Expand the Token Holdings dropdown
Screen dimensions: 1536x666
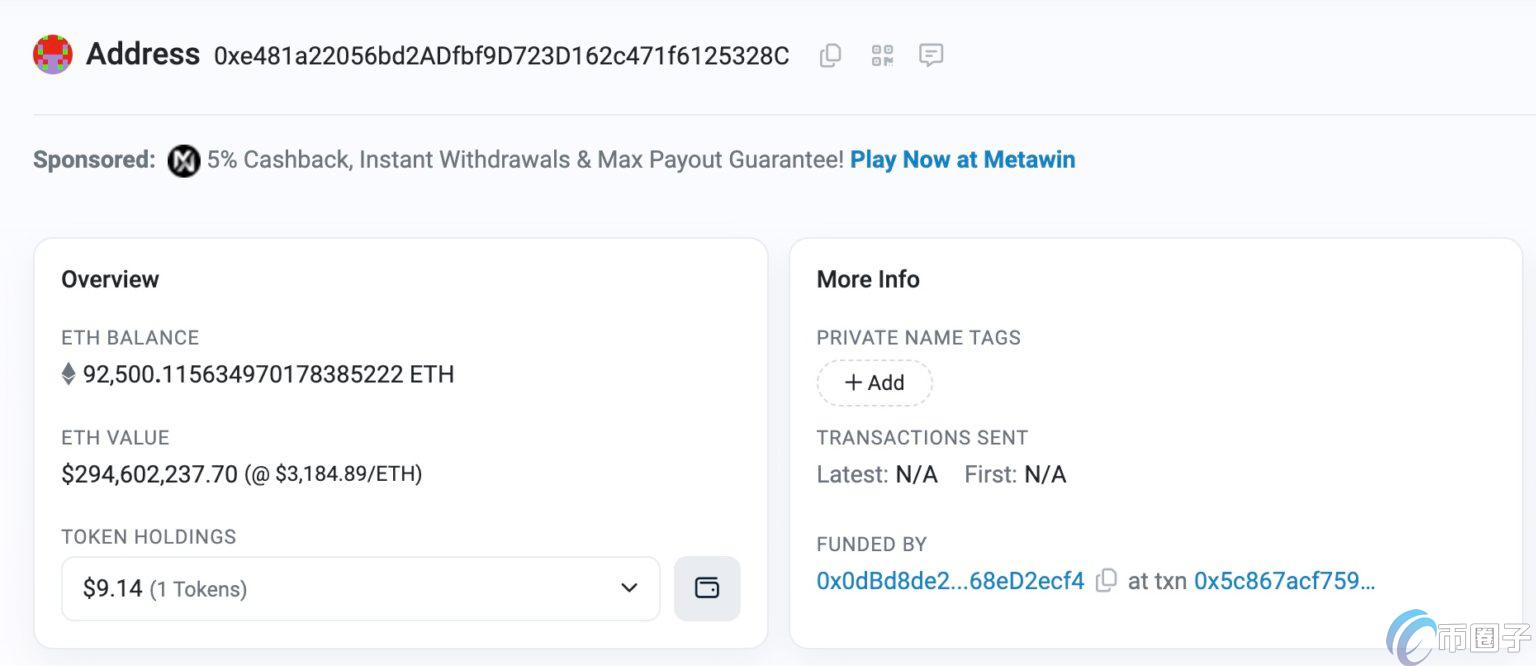[360, 588]
